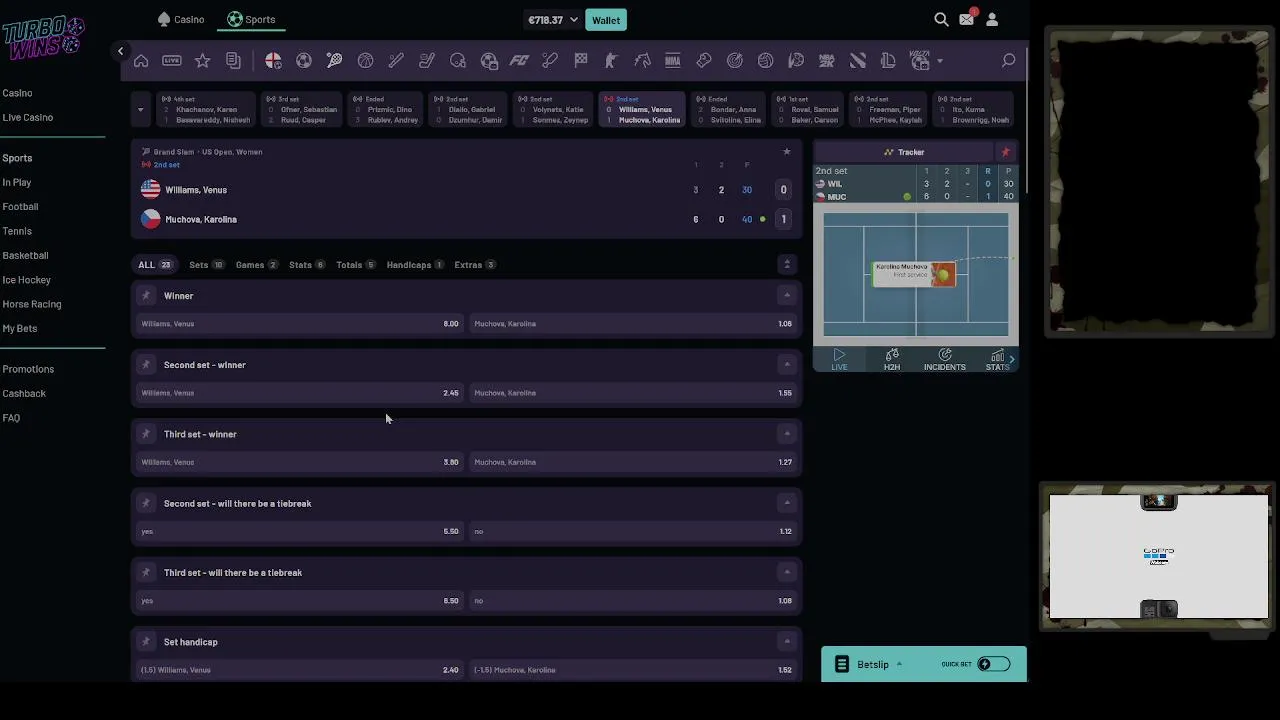Toggle the Quick Bet switch

[x=993, y=664]
